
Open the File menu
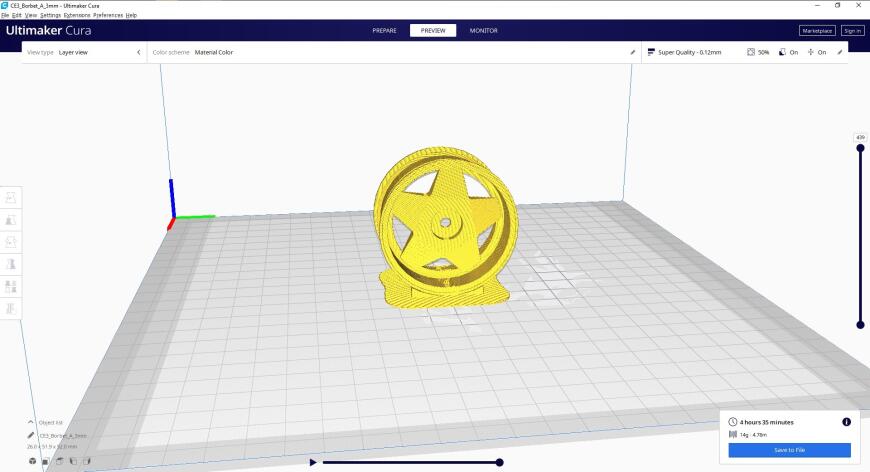6,15
